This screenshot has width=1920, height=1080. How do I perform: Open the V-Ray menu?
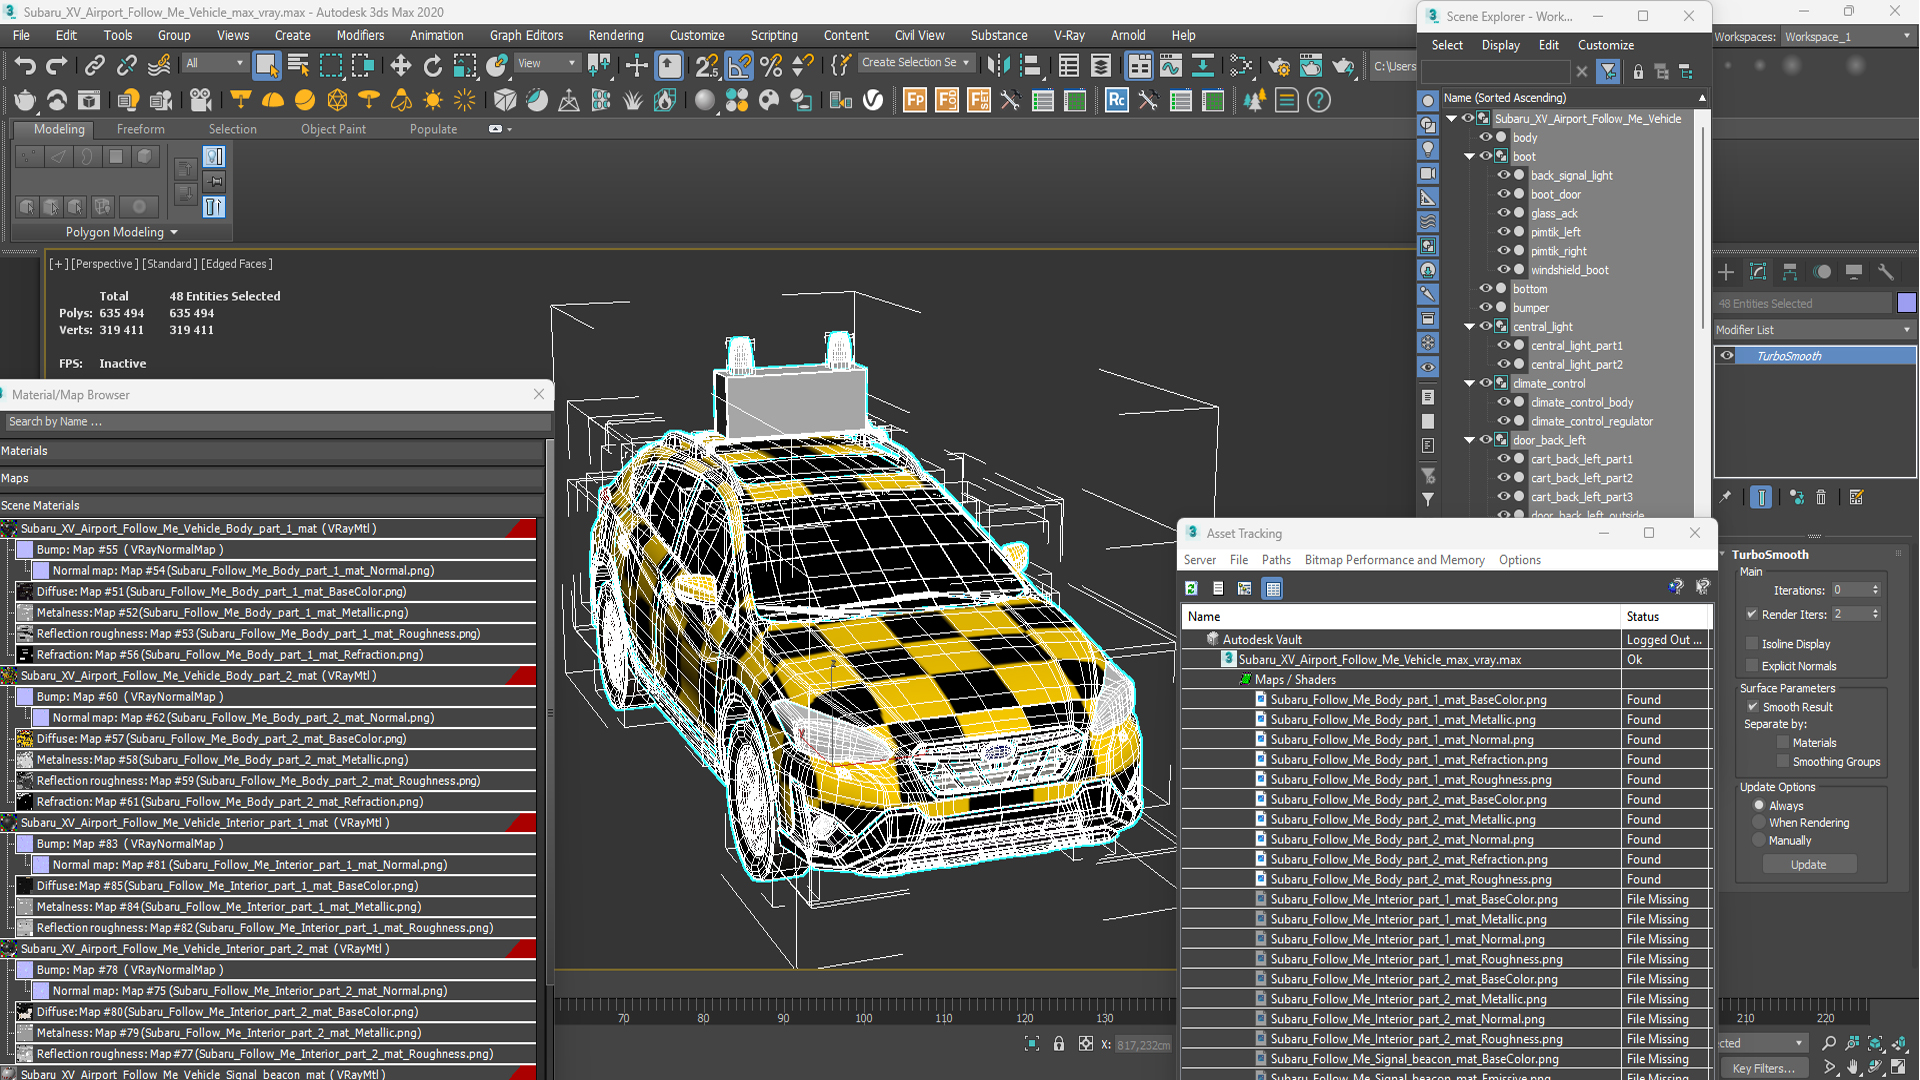[1069, 35]
